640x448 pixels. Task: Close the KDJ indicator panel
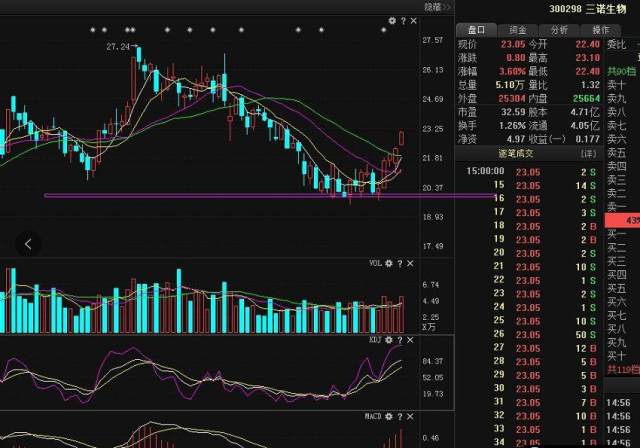[x=410, y=339]
